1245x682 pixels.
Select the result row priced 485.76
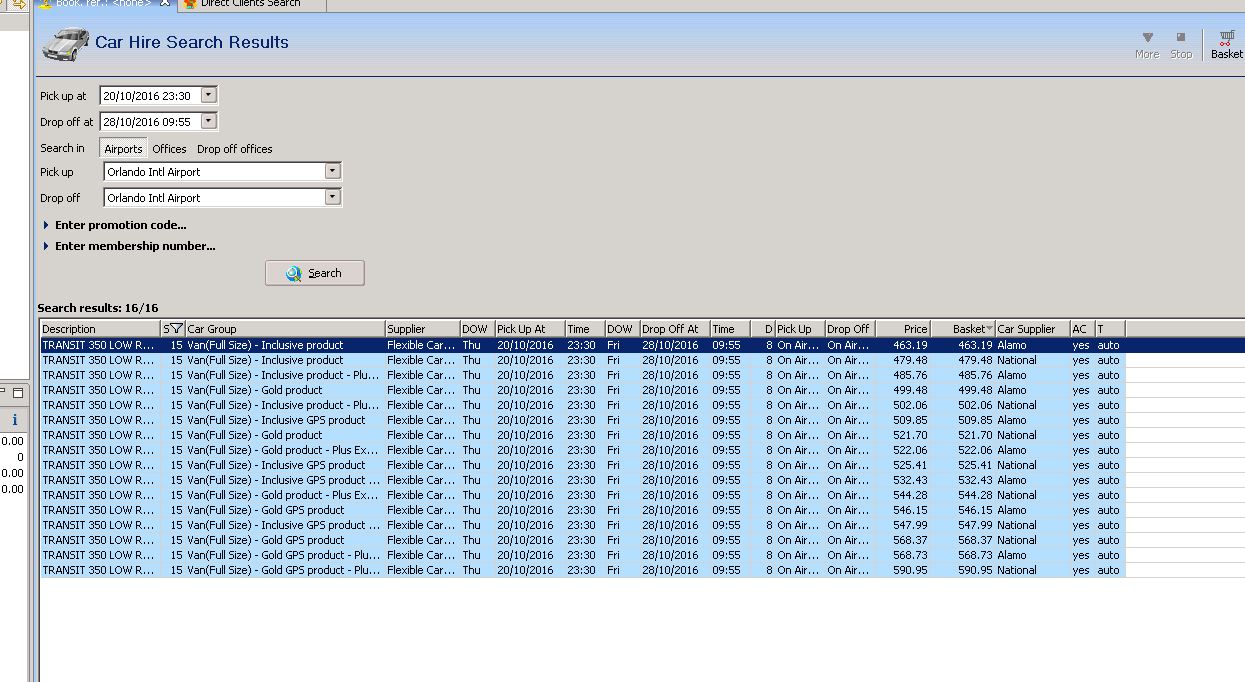[x=582, y=375]
